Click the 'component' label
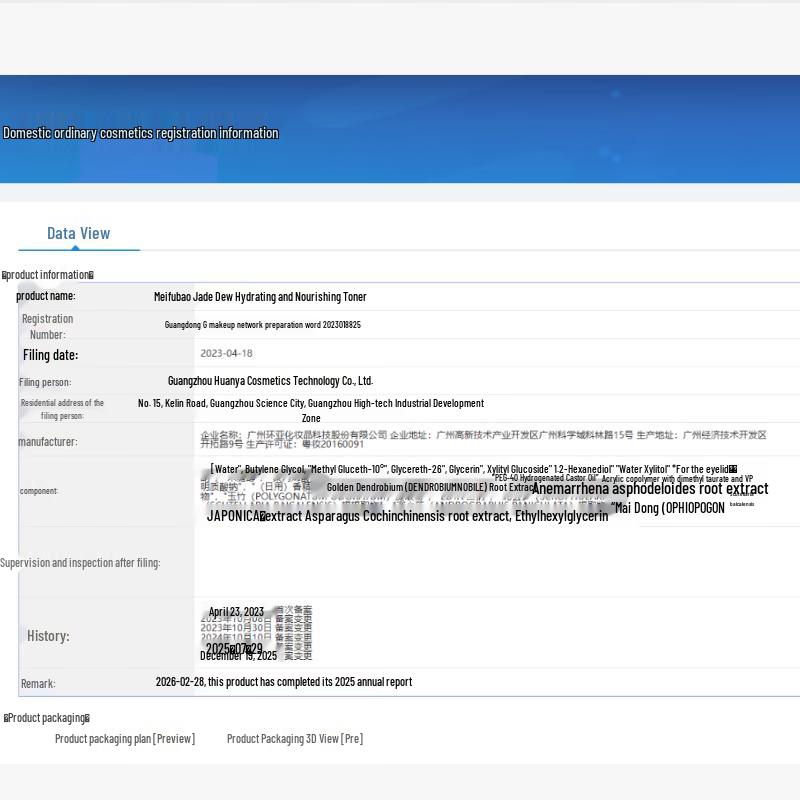The height and width of the screenshot is (800, 800). 39,491
